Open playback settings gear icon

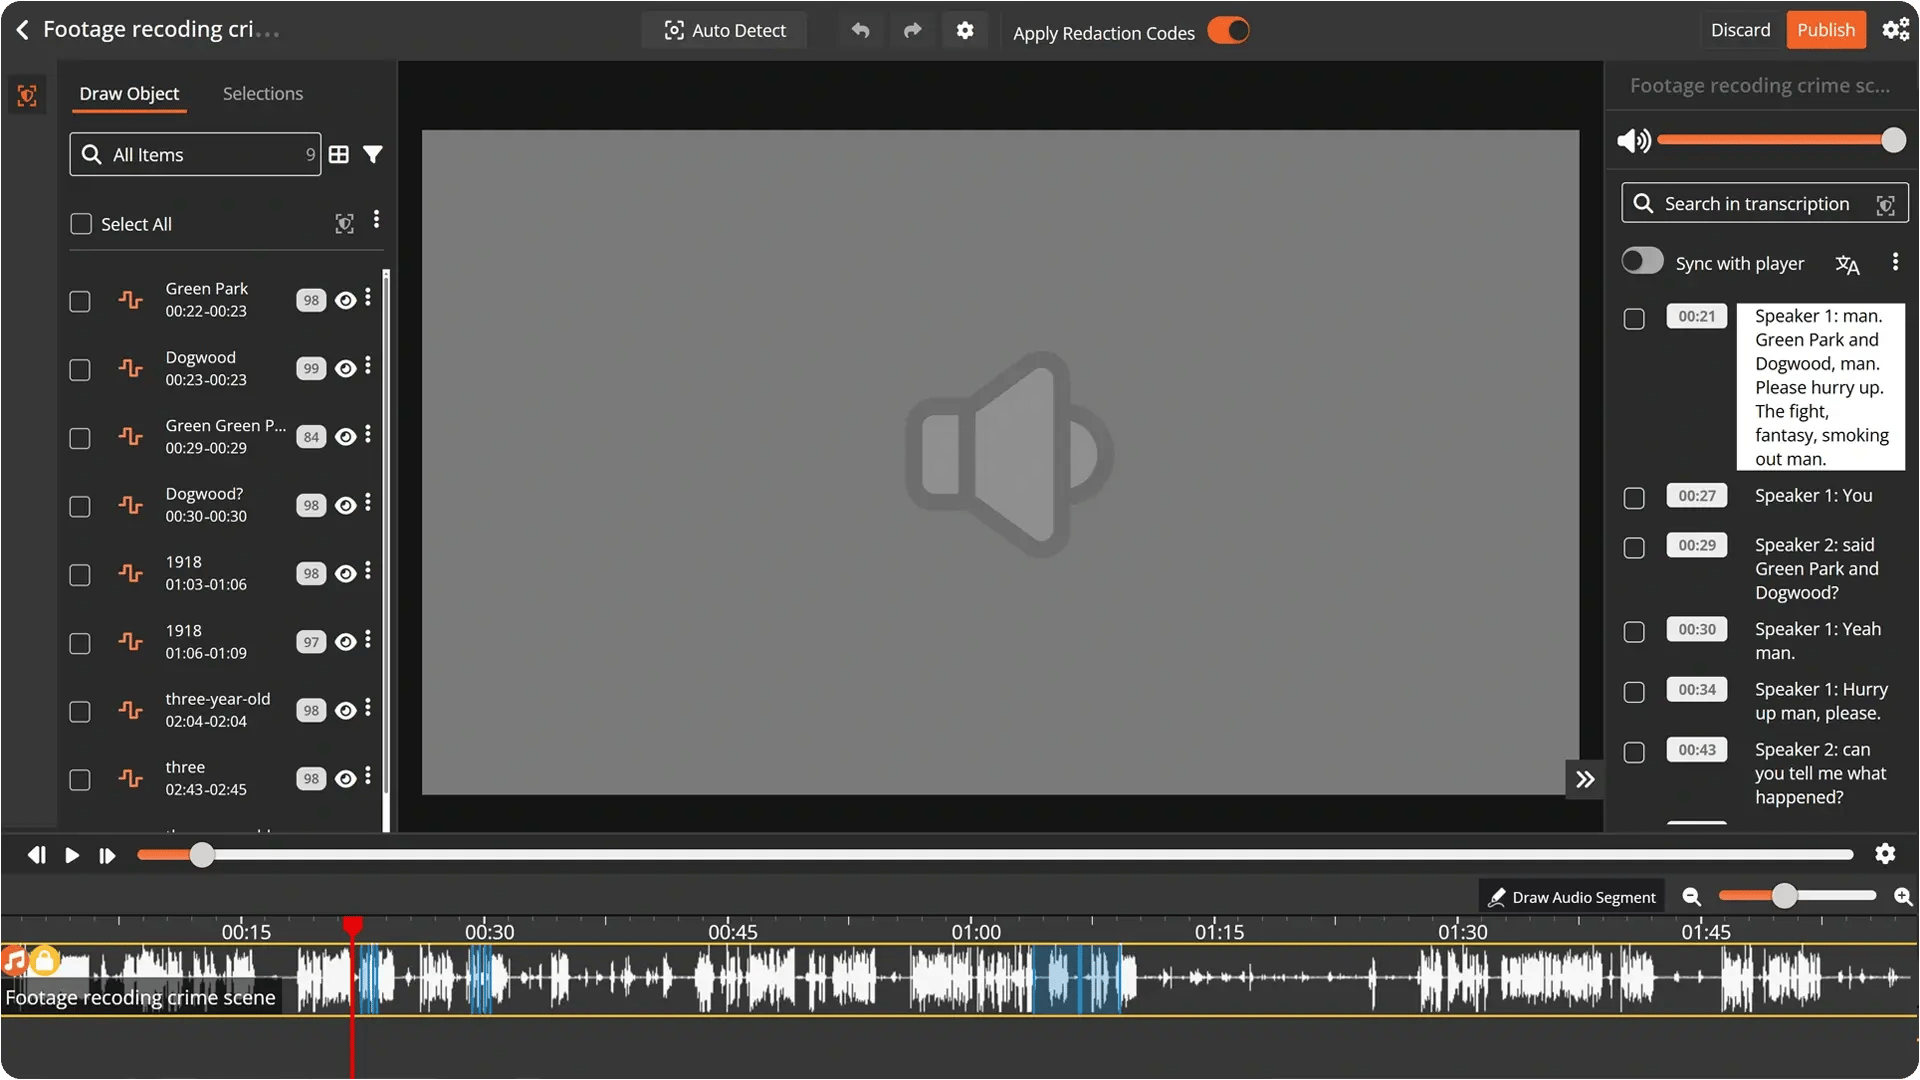[1885, 854]
